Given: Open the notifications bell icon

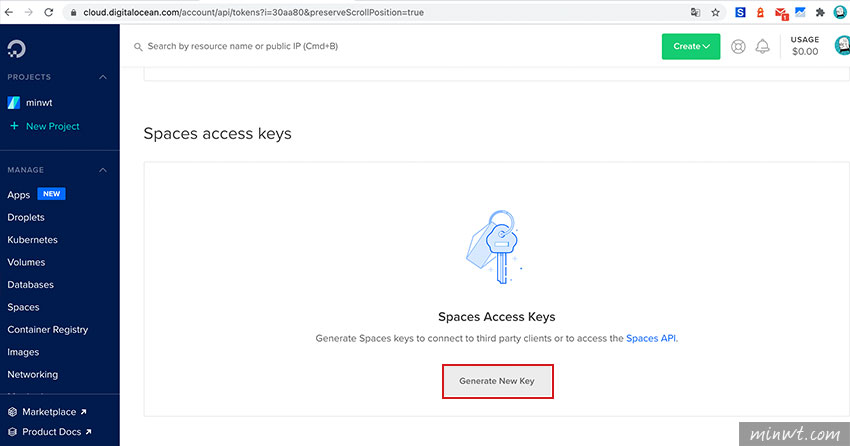Looking at the screenshot, I should [762, 47].
